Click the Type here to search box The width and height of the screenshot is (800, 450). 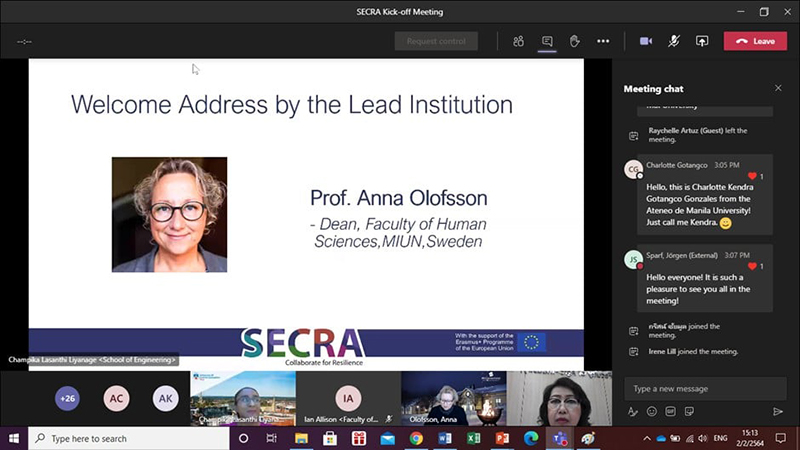coord(129,438)
